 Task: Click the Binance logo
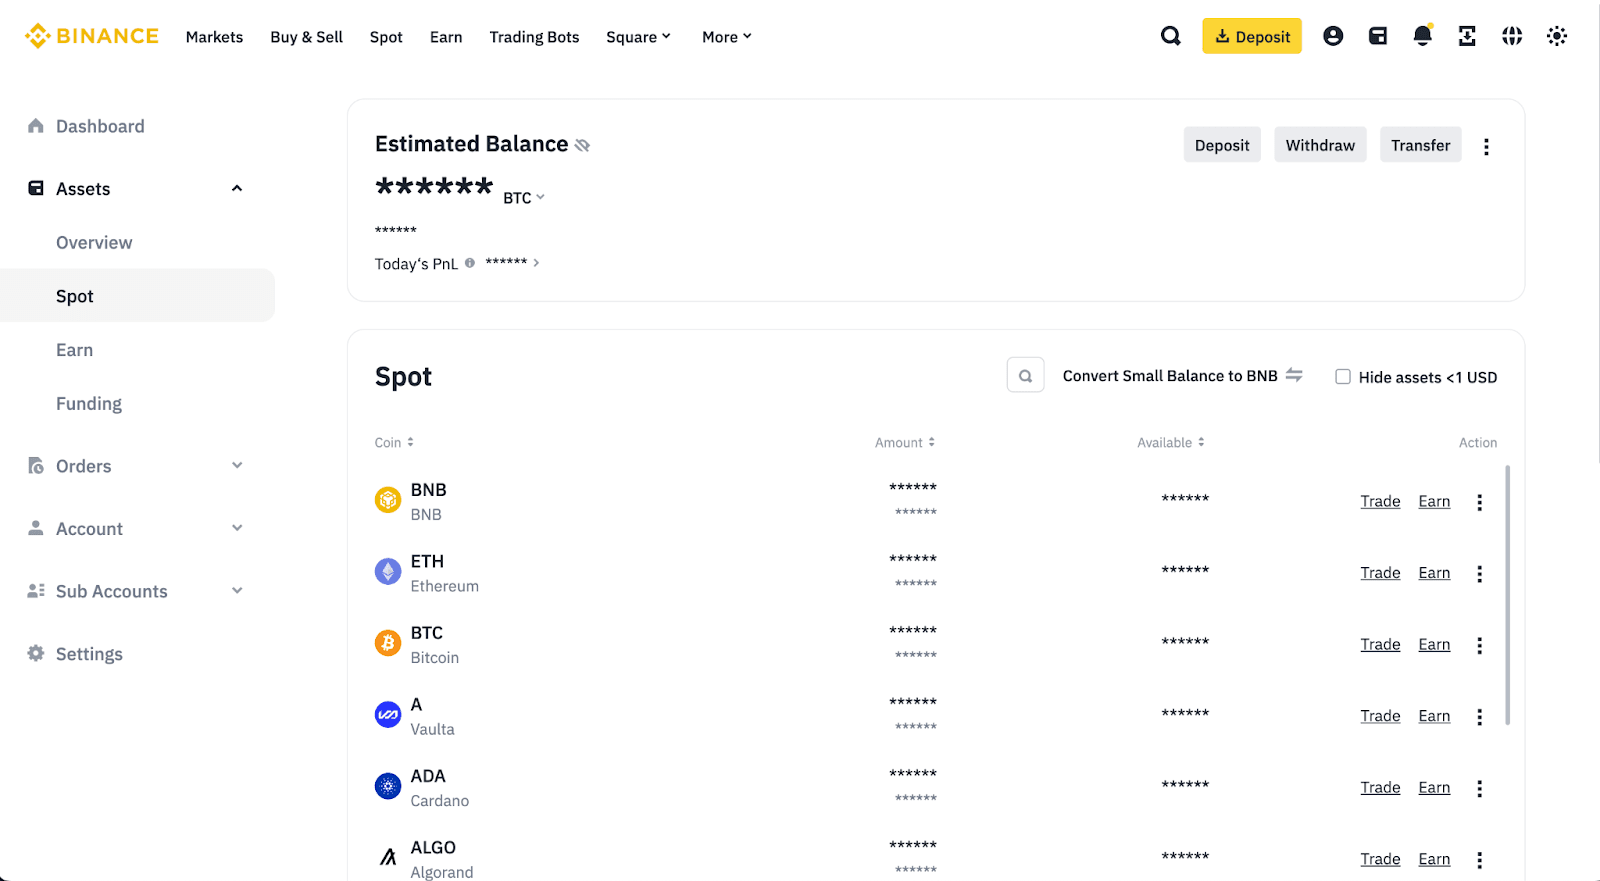(92, 36)
